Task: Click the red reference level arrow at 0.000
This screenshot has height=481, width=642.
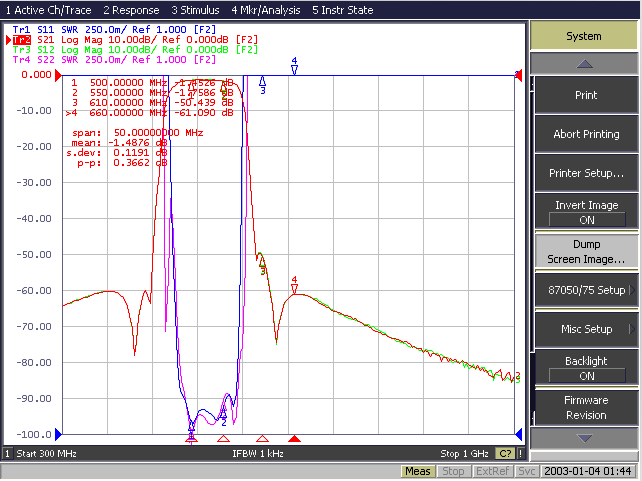Action: [58, 75]
